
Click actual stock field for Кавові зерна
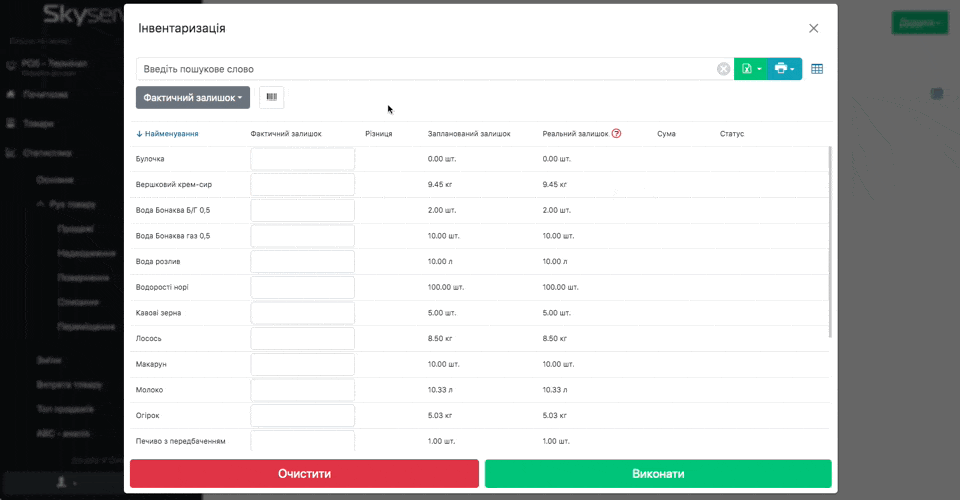tap(302, 313)
